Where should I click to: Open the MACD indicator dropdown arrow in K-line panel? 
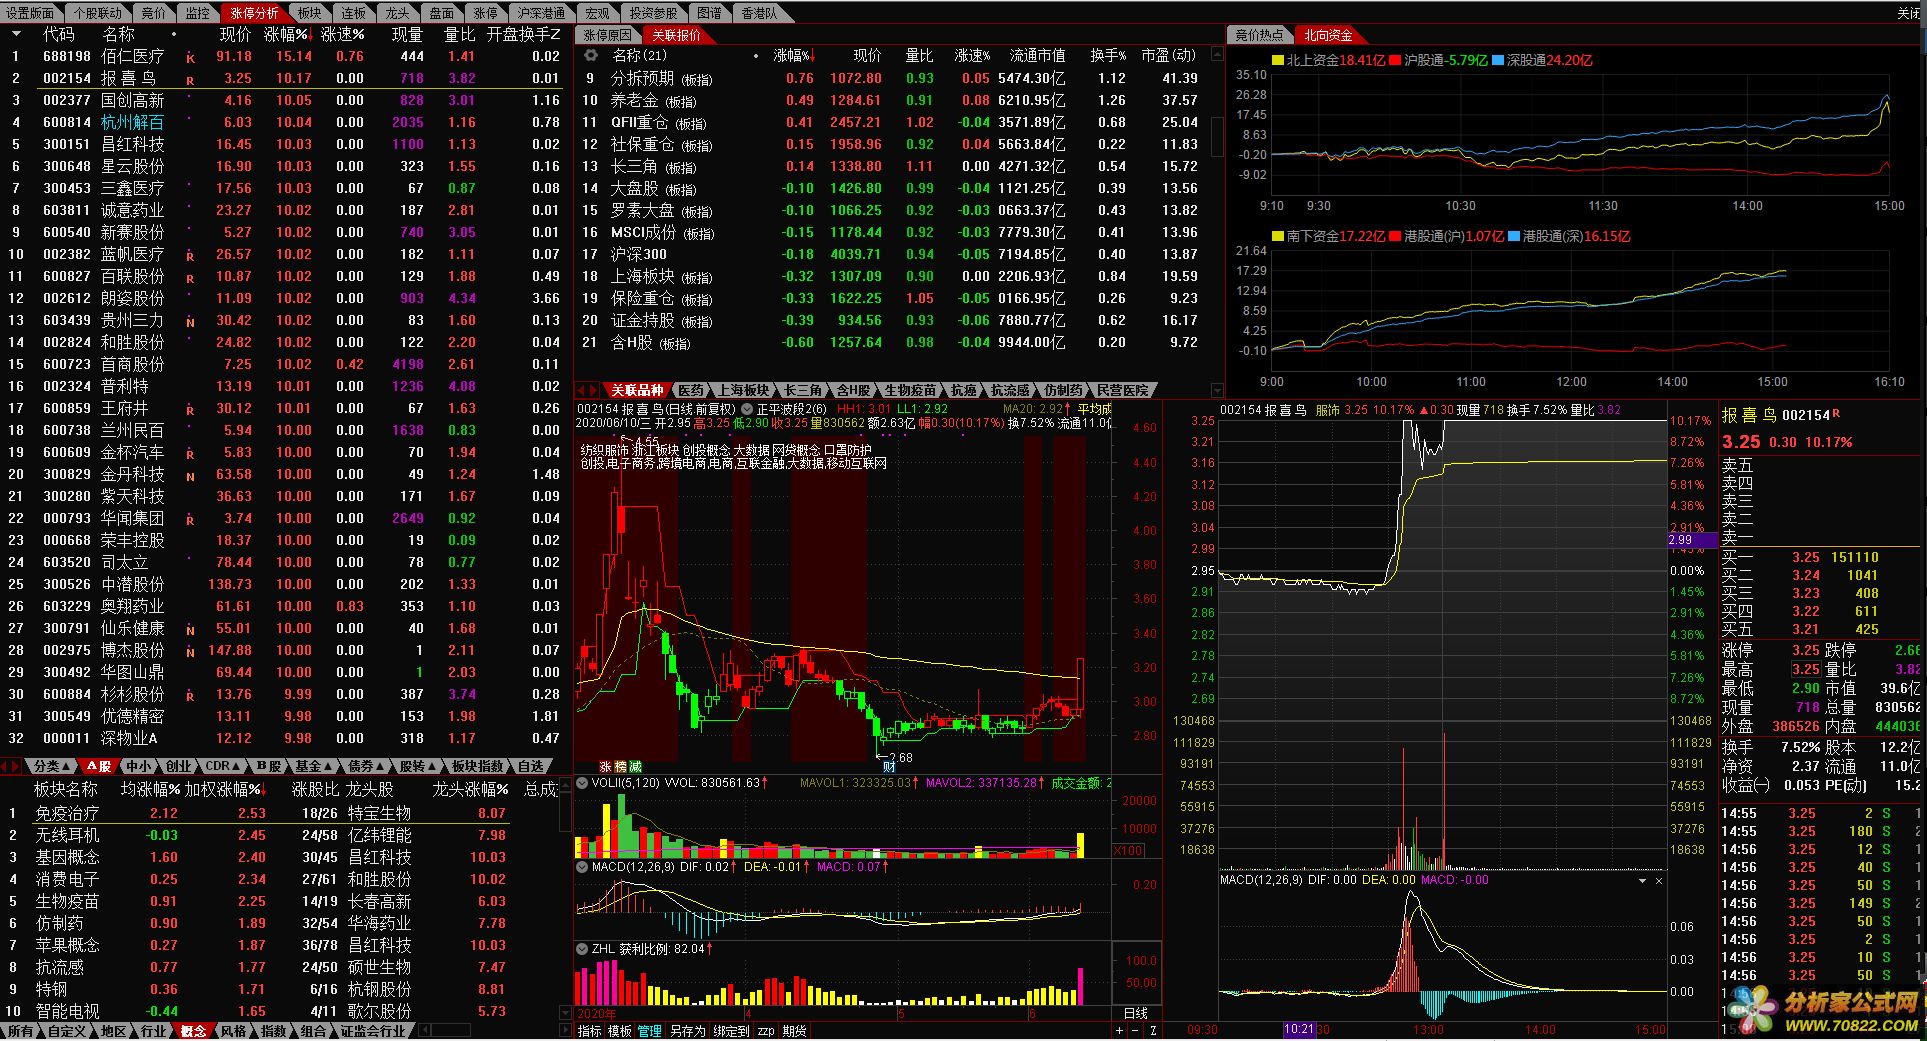pos(582,867)
